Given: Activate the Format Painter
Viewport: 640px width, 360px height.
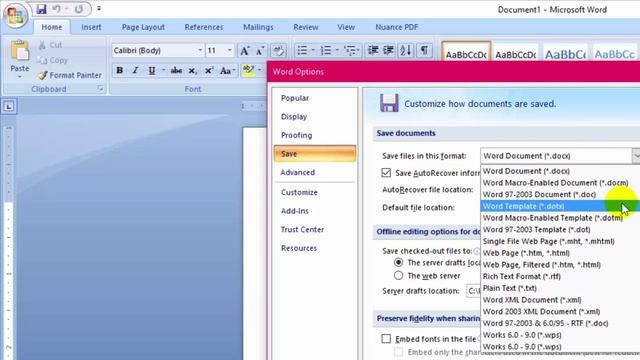Looking at the screenshot, I should (x=69, y=75).
